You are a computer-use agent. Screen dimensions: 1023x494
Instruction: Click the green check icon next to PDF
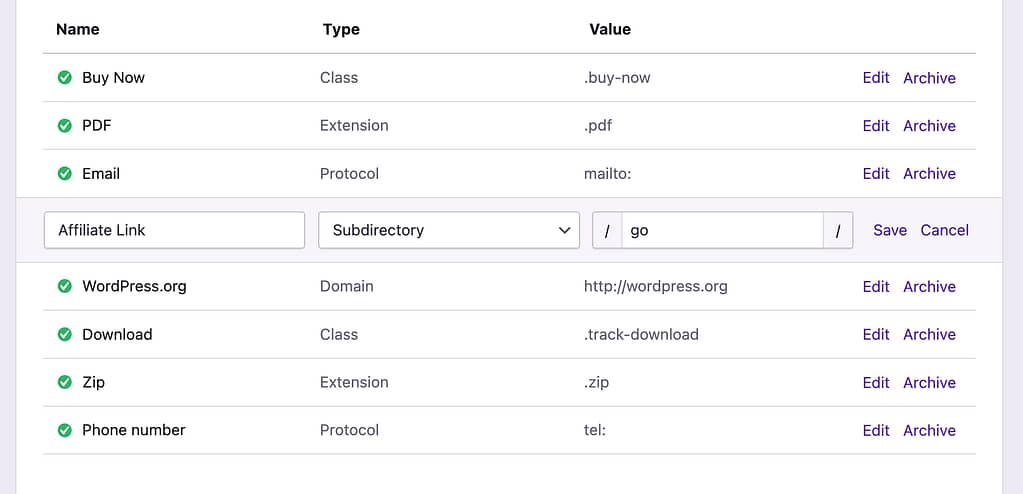pyautogui.click(x=65, y=126)
